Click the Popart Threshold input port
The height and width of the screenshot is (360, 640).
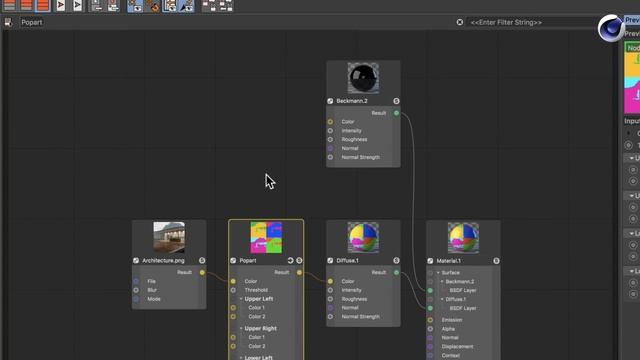[233, 290]
